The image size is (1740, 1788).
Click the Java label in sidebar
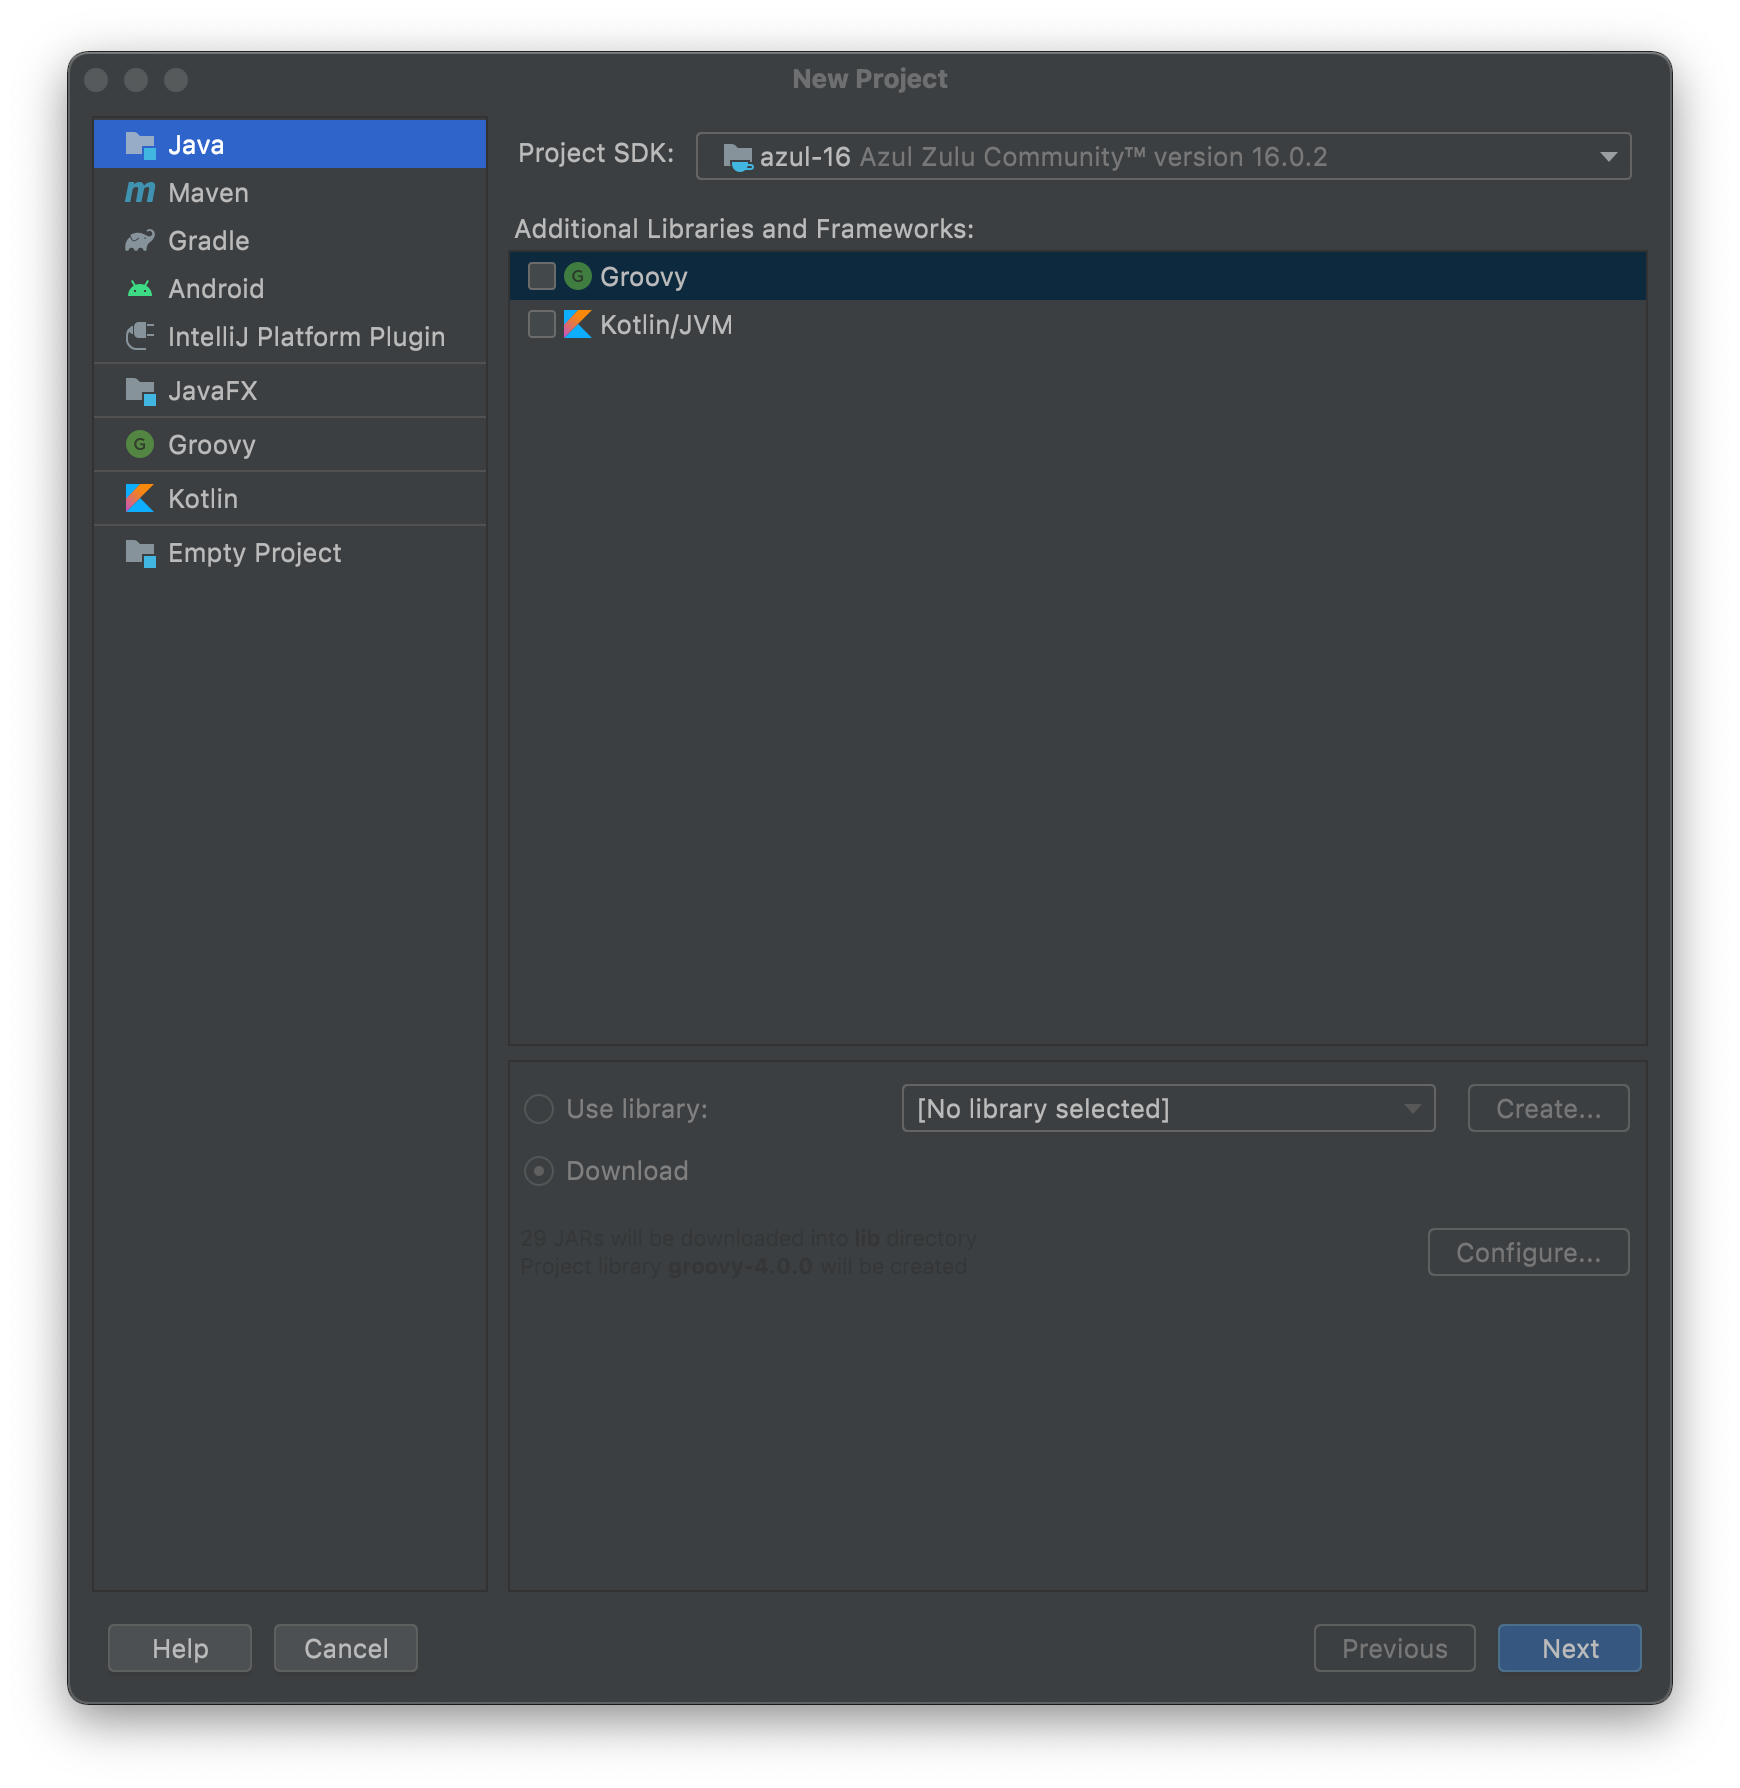pyautogui.click(x=196, y=145)
